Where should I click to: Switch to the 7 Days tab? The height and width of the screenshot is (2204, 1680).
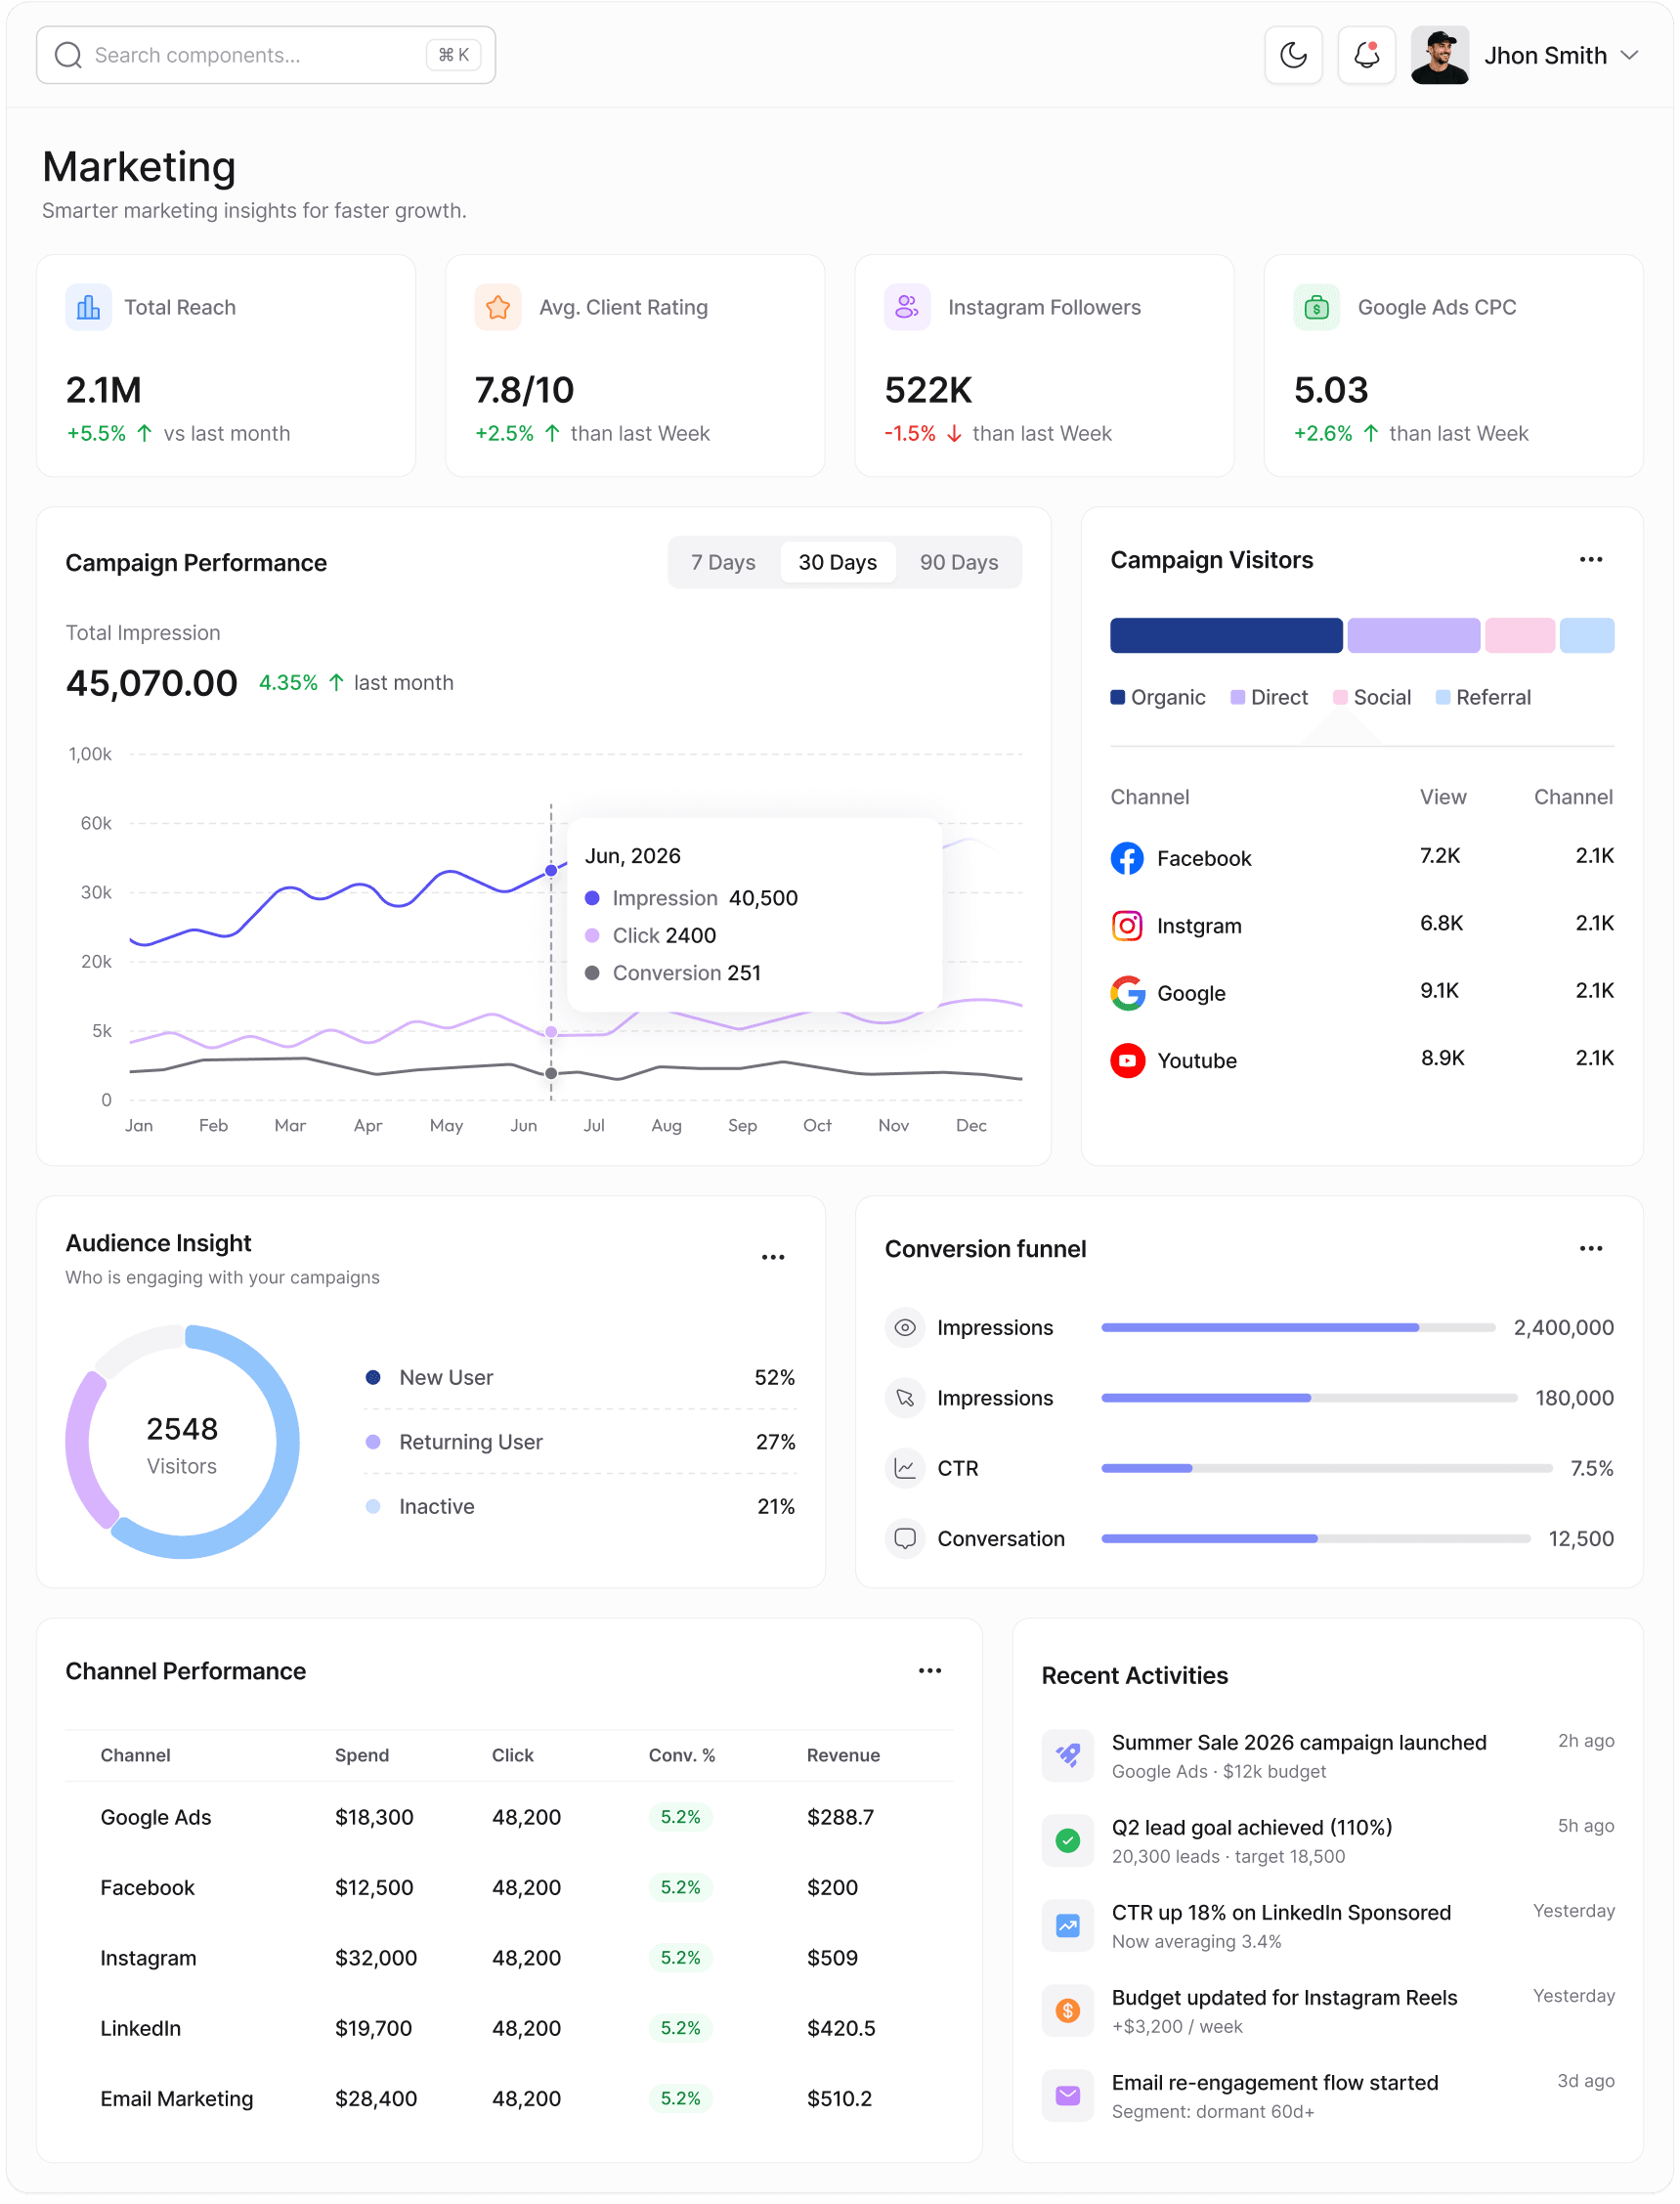[x=723, y=562]
